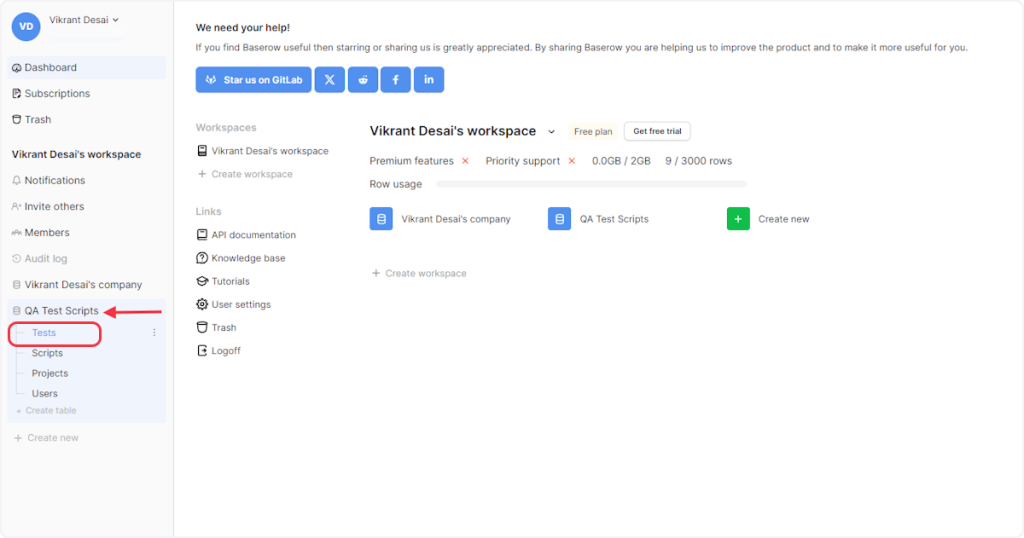Click the Star us on GitLab button

(x=253, y=80)
